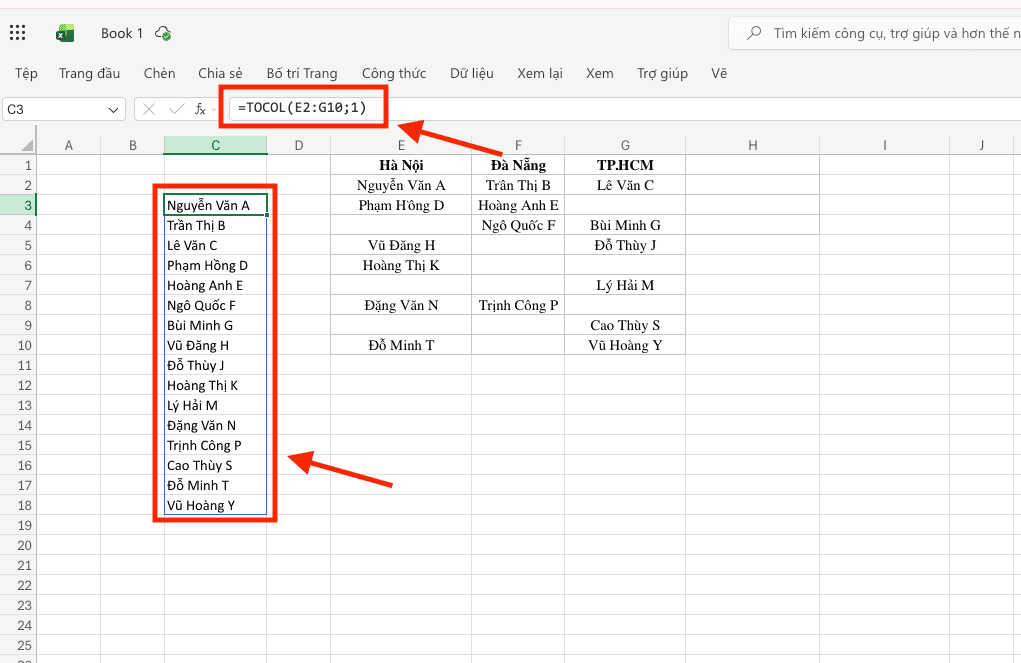
Task: Switch to the Trang đầu tab
Action: tap(89, 74)
